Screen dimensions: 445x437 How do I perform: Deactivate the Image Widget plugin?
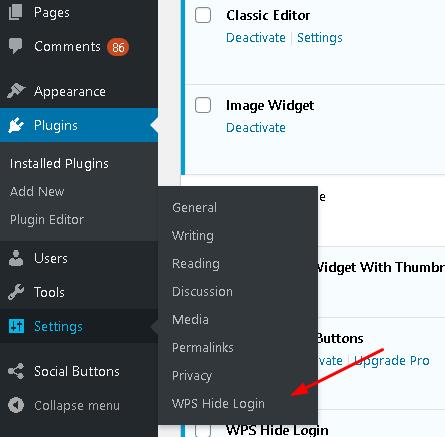coord(256,128)
